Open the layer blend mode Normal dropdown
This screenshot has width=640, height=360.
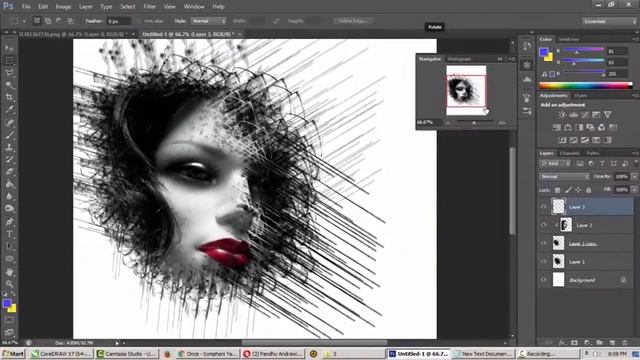coord(564,177)
